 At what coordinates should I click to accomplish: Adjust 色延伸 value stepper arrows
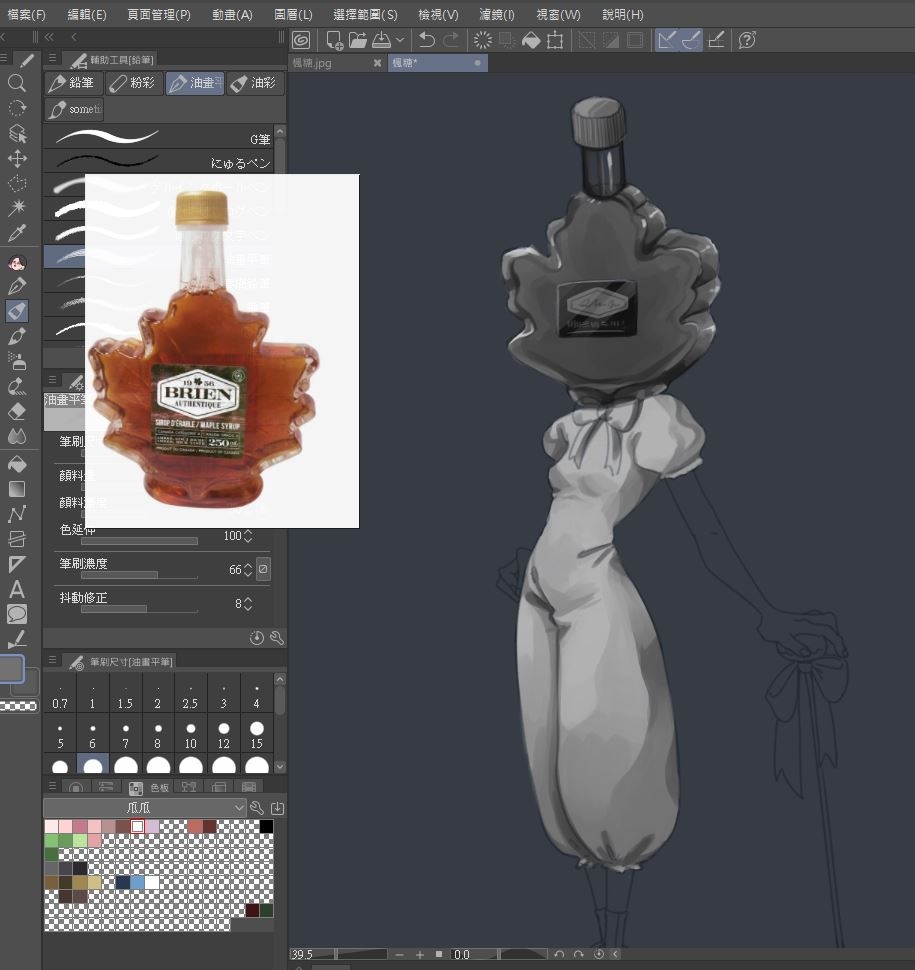248,536
